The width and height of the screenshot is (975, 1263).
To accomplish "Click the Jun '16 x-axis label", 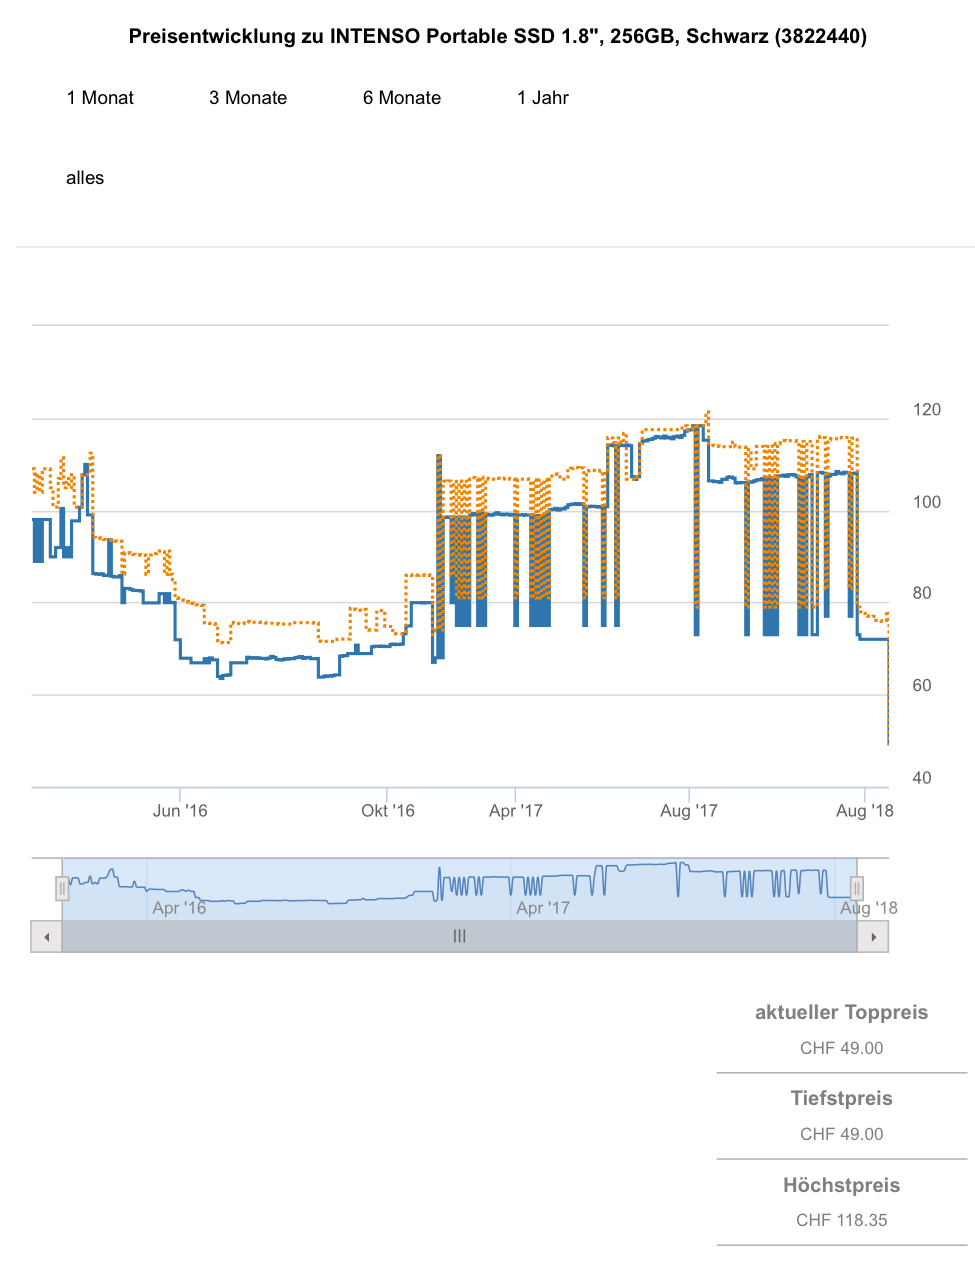I will (180, 811).
